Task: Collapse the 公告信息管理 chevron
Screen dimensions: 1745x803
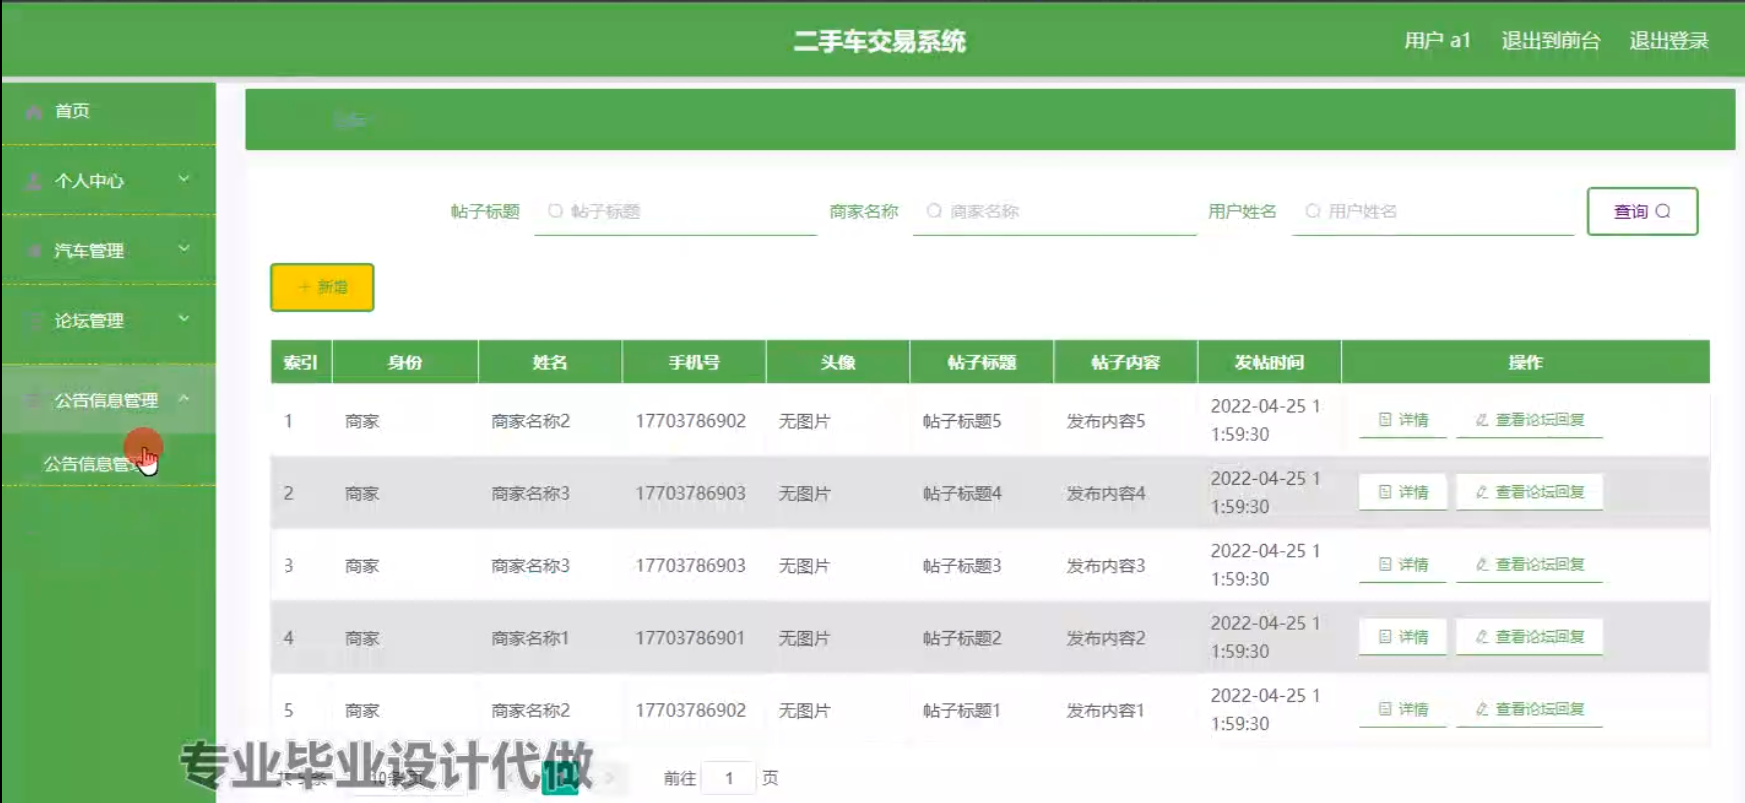Action: click(184, 399)
